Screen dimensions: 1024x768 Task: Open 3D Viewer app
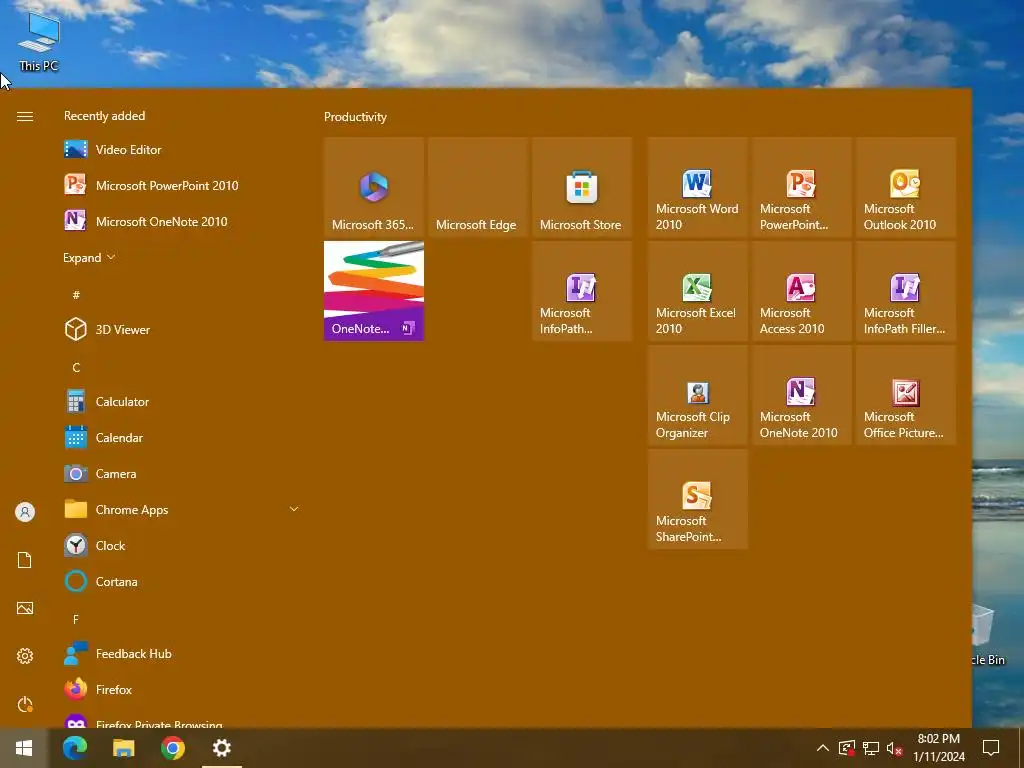pos(180,330)
